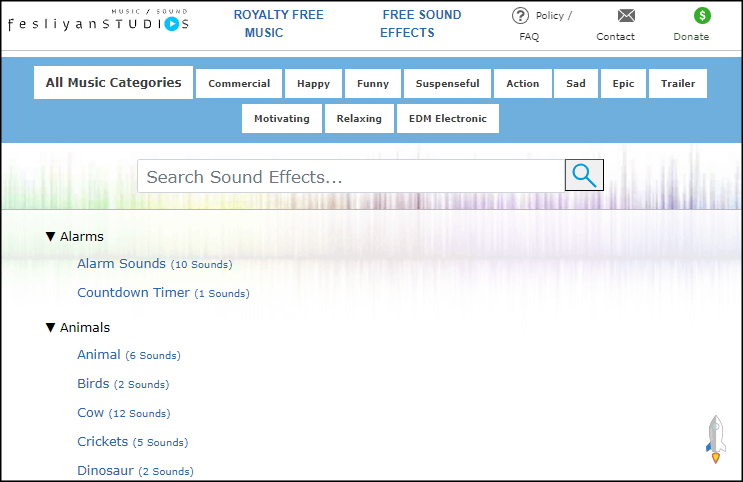743x482 pixels.
Task: Open Free Sound Effects menu
Action: 420,24
